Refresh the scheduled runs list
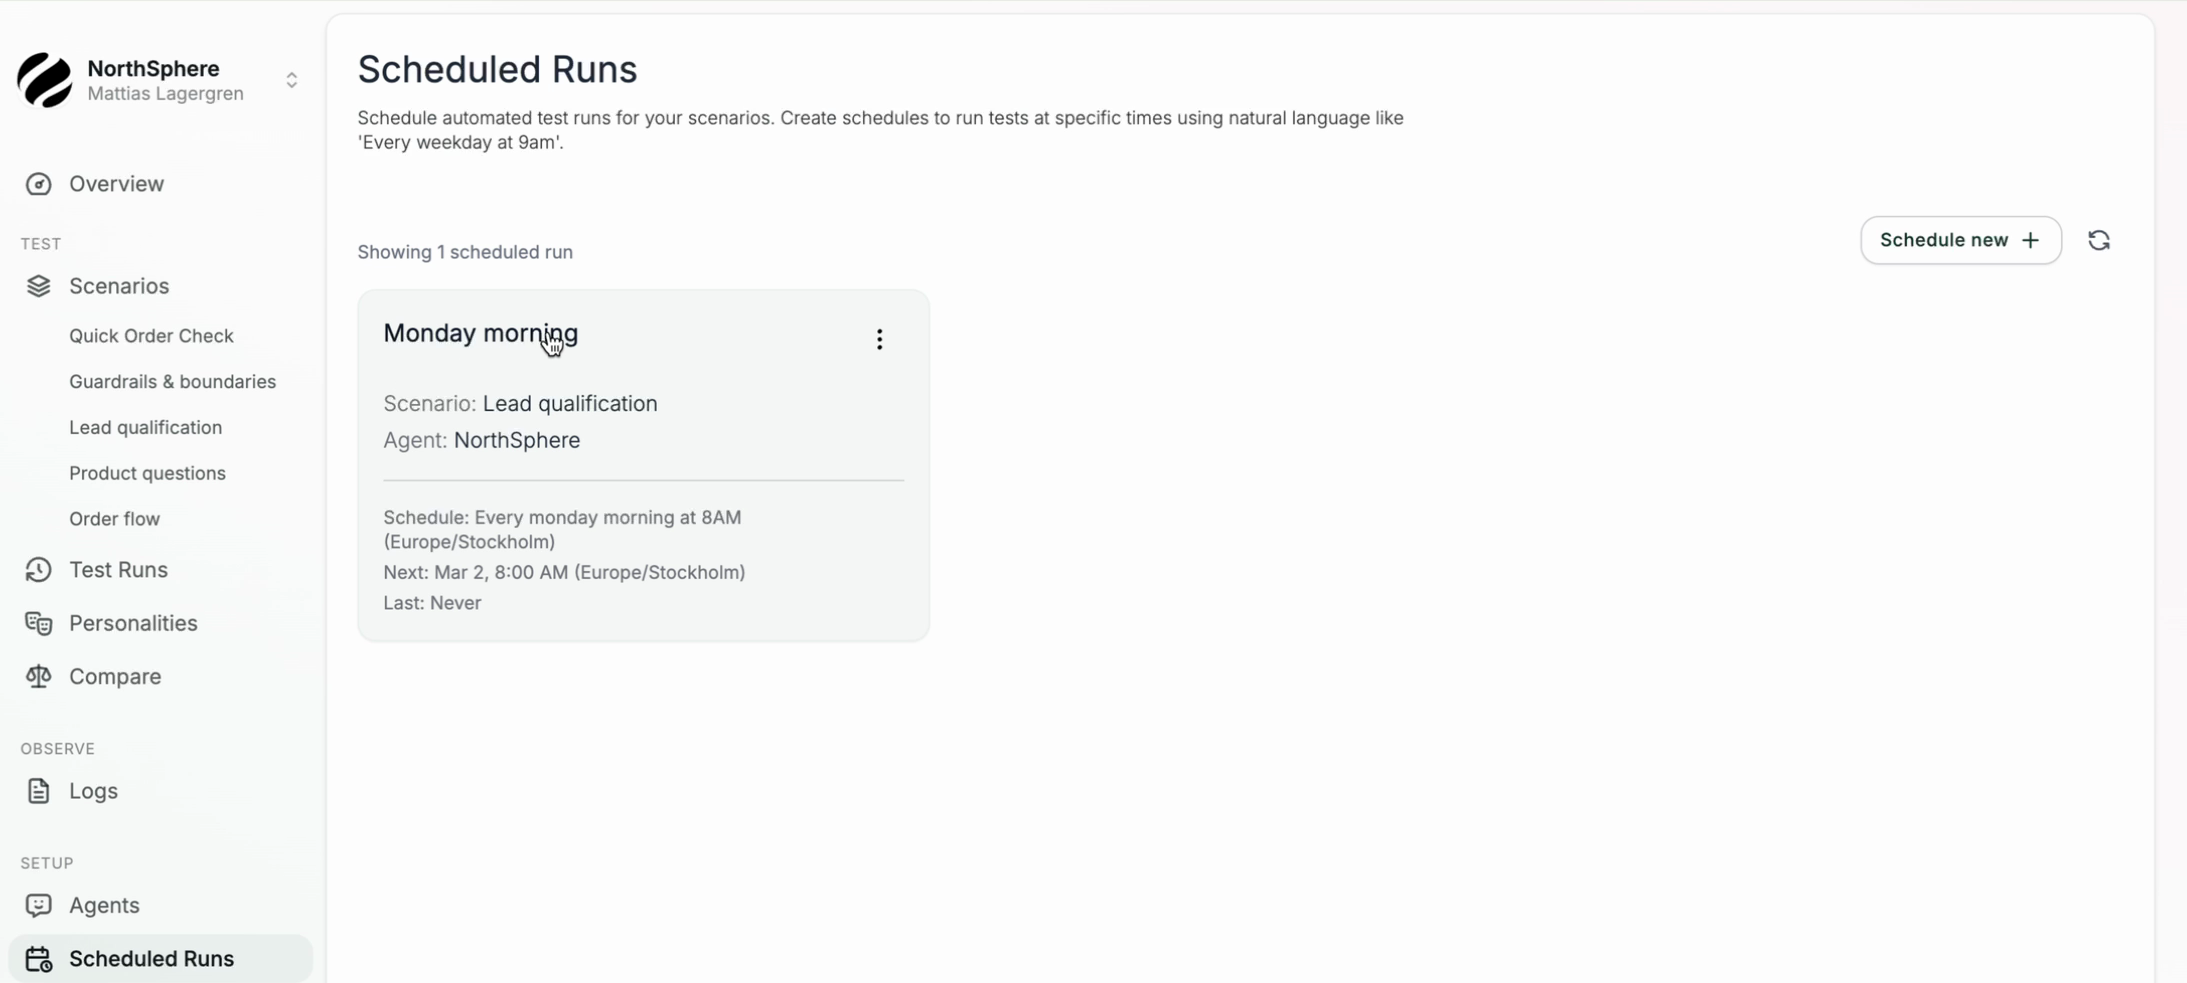2187x983 pixels. tap(2098, 240)
